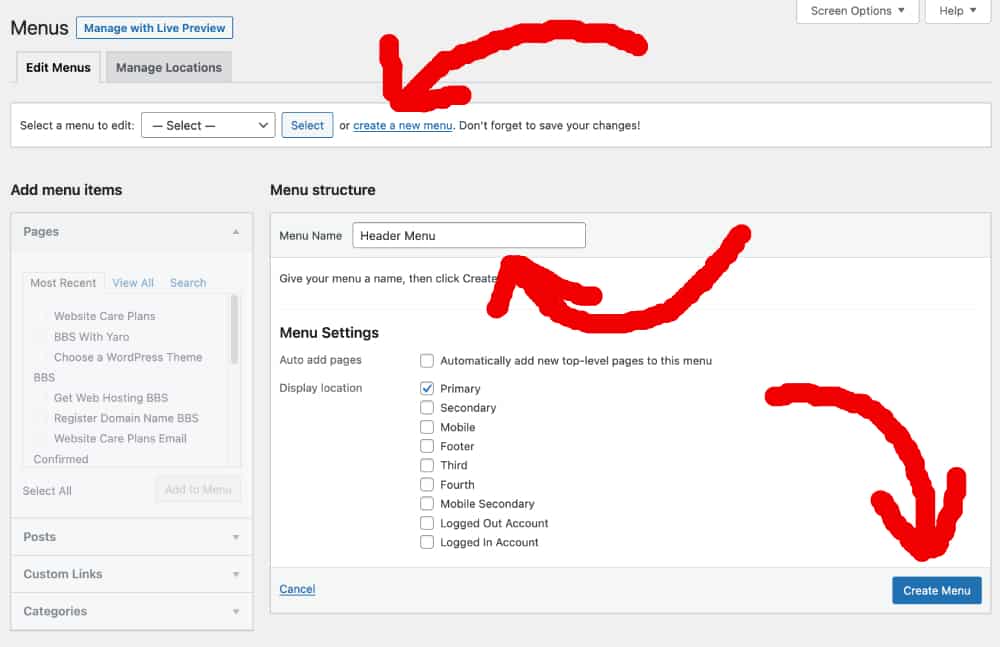Open the Search tab in Pages panel
Screen dimensions: 1000x647
pyautogui.click(x=187, y=282)
